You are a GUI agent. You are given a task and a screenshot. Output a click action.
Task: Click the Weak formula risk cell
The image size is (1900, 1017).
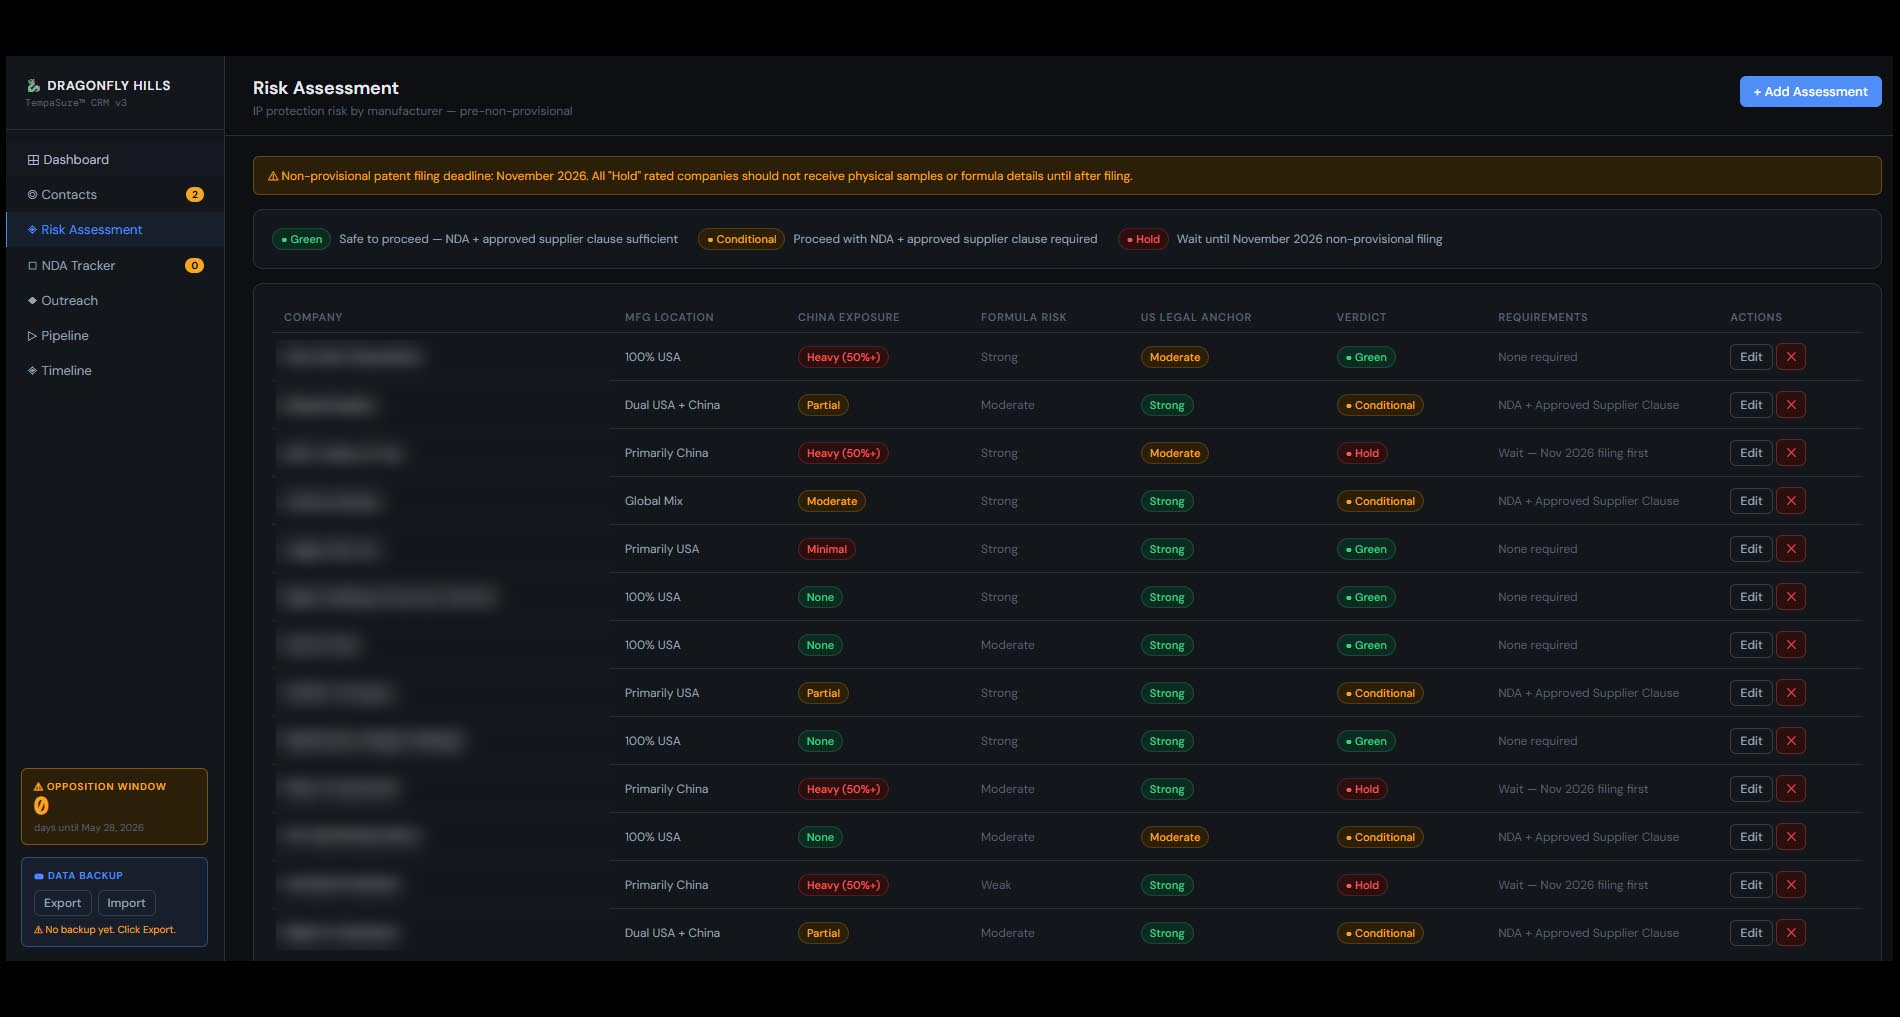point(996,885)
